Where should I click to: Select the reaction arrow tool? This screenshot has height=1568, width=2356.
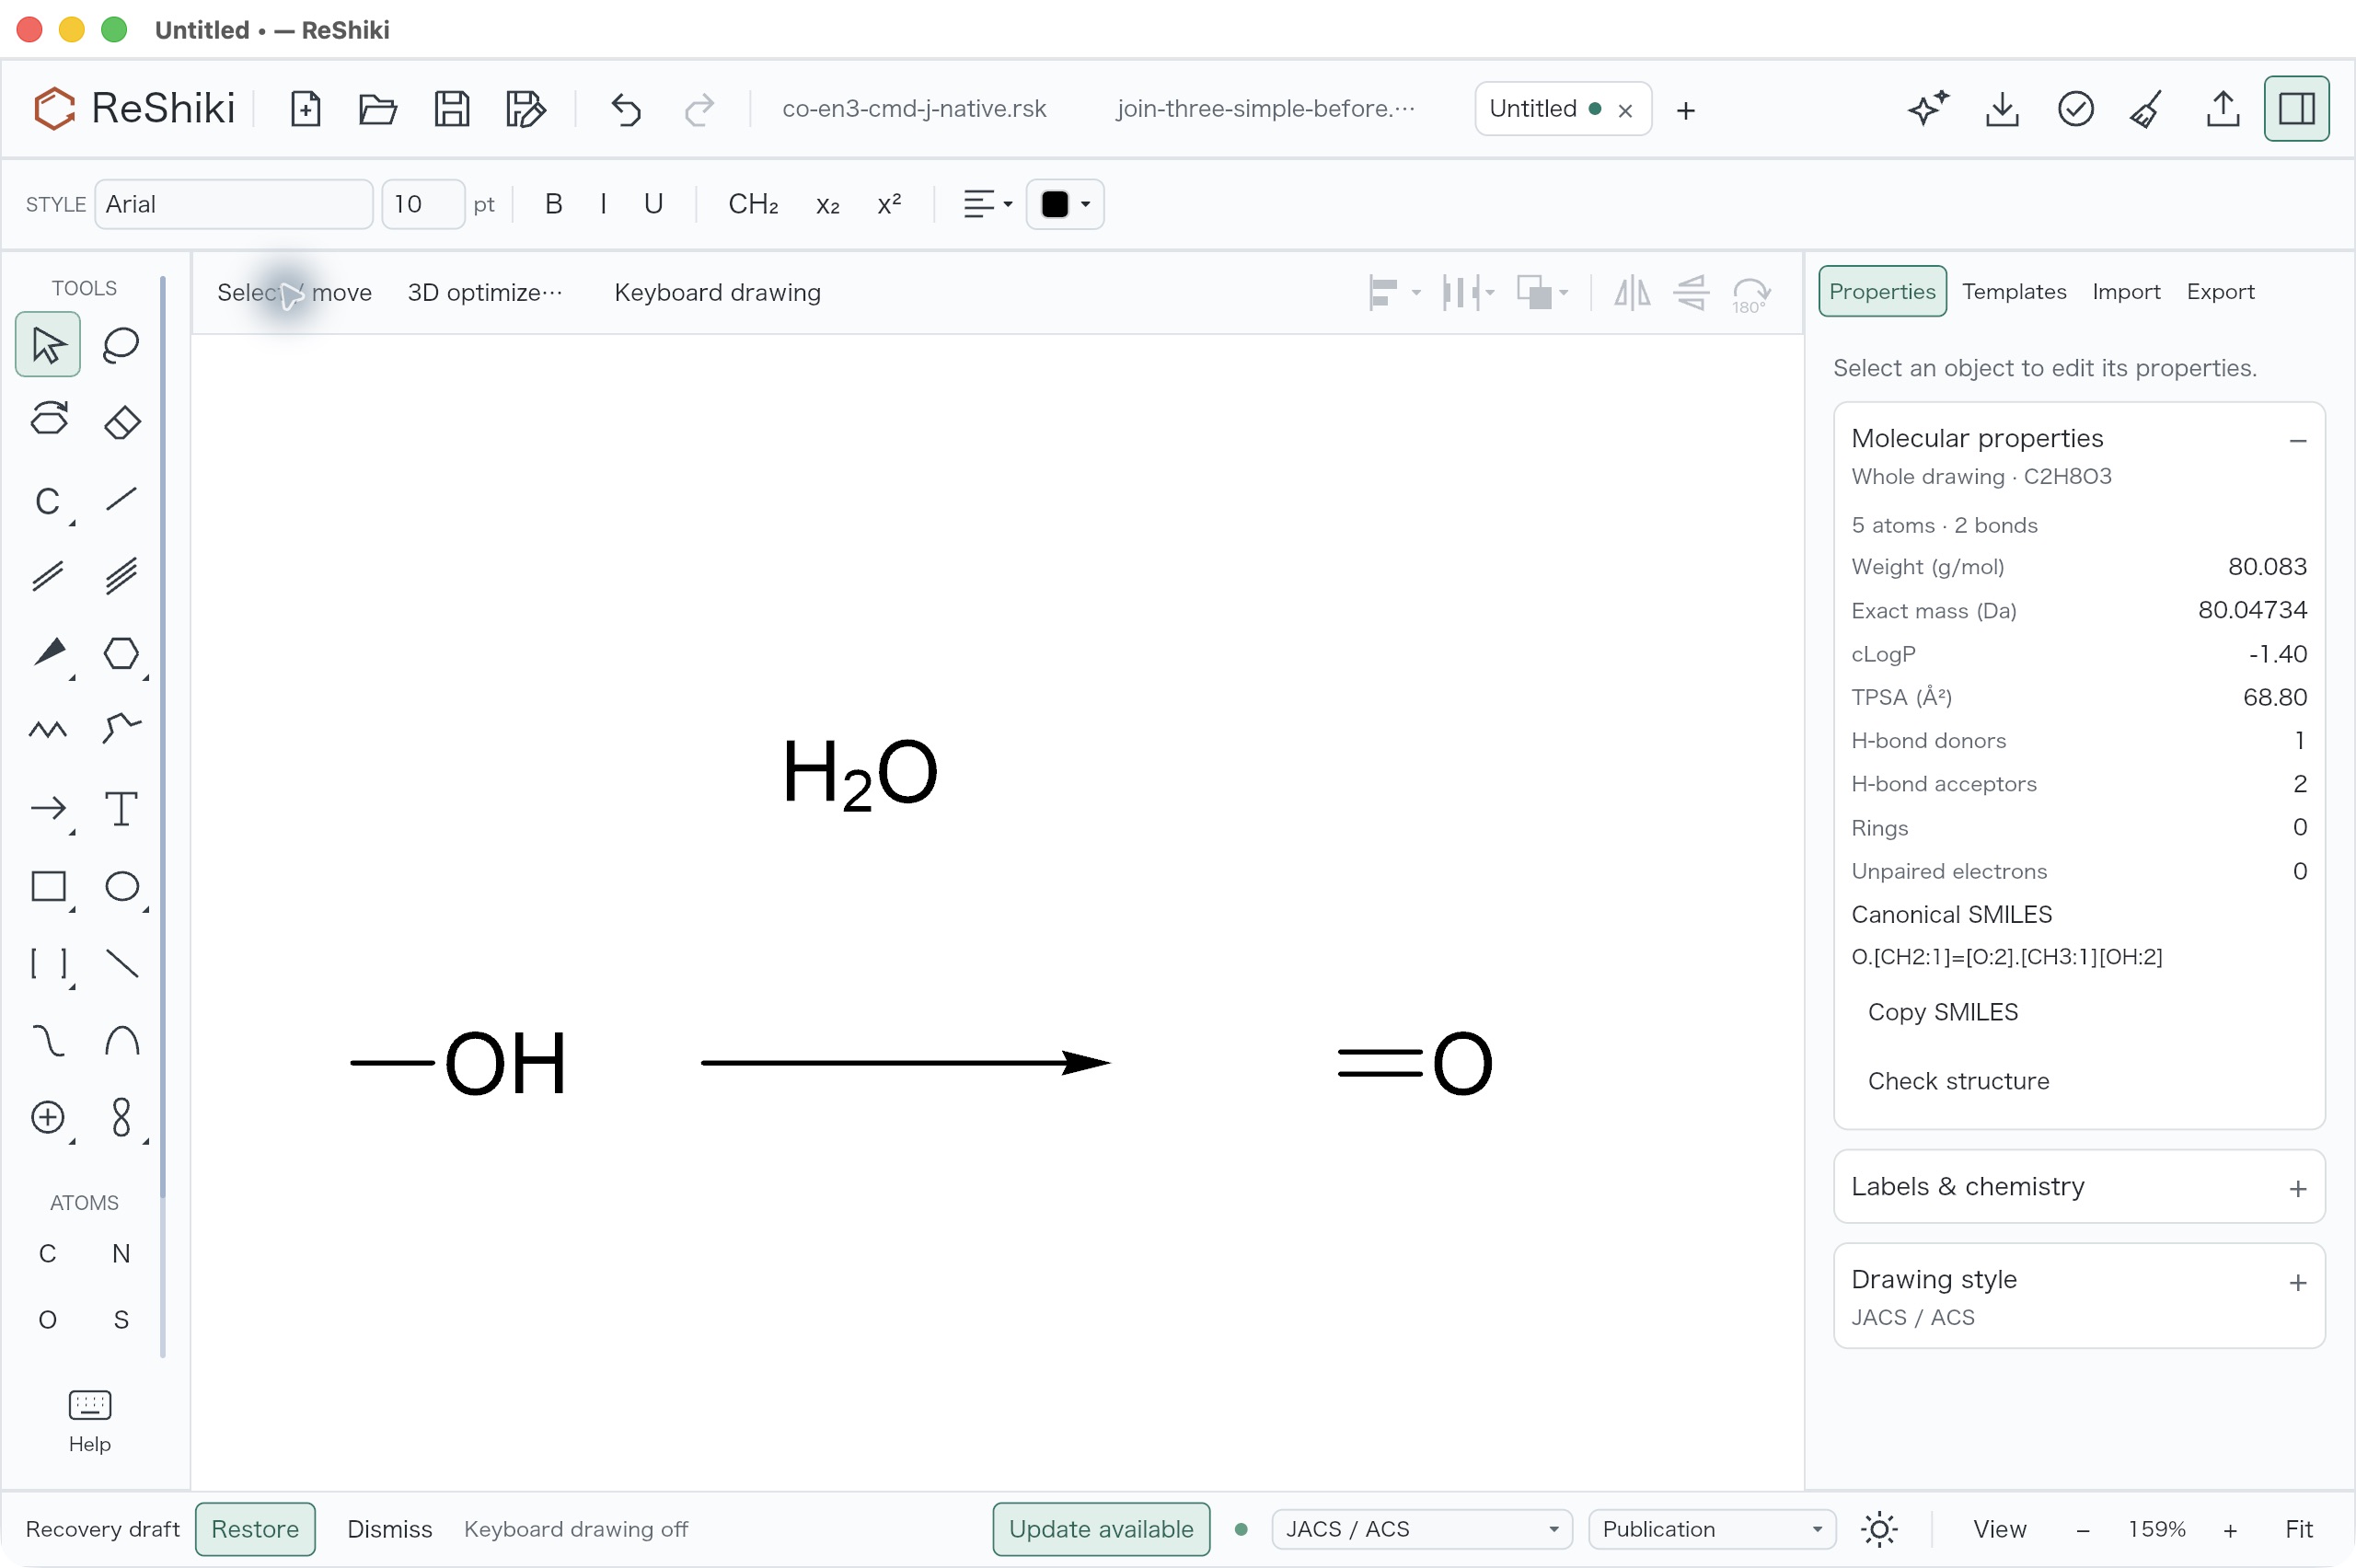[48, 808]
